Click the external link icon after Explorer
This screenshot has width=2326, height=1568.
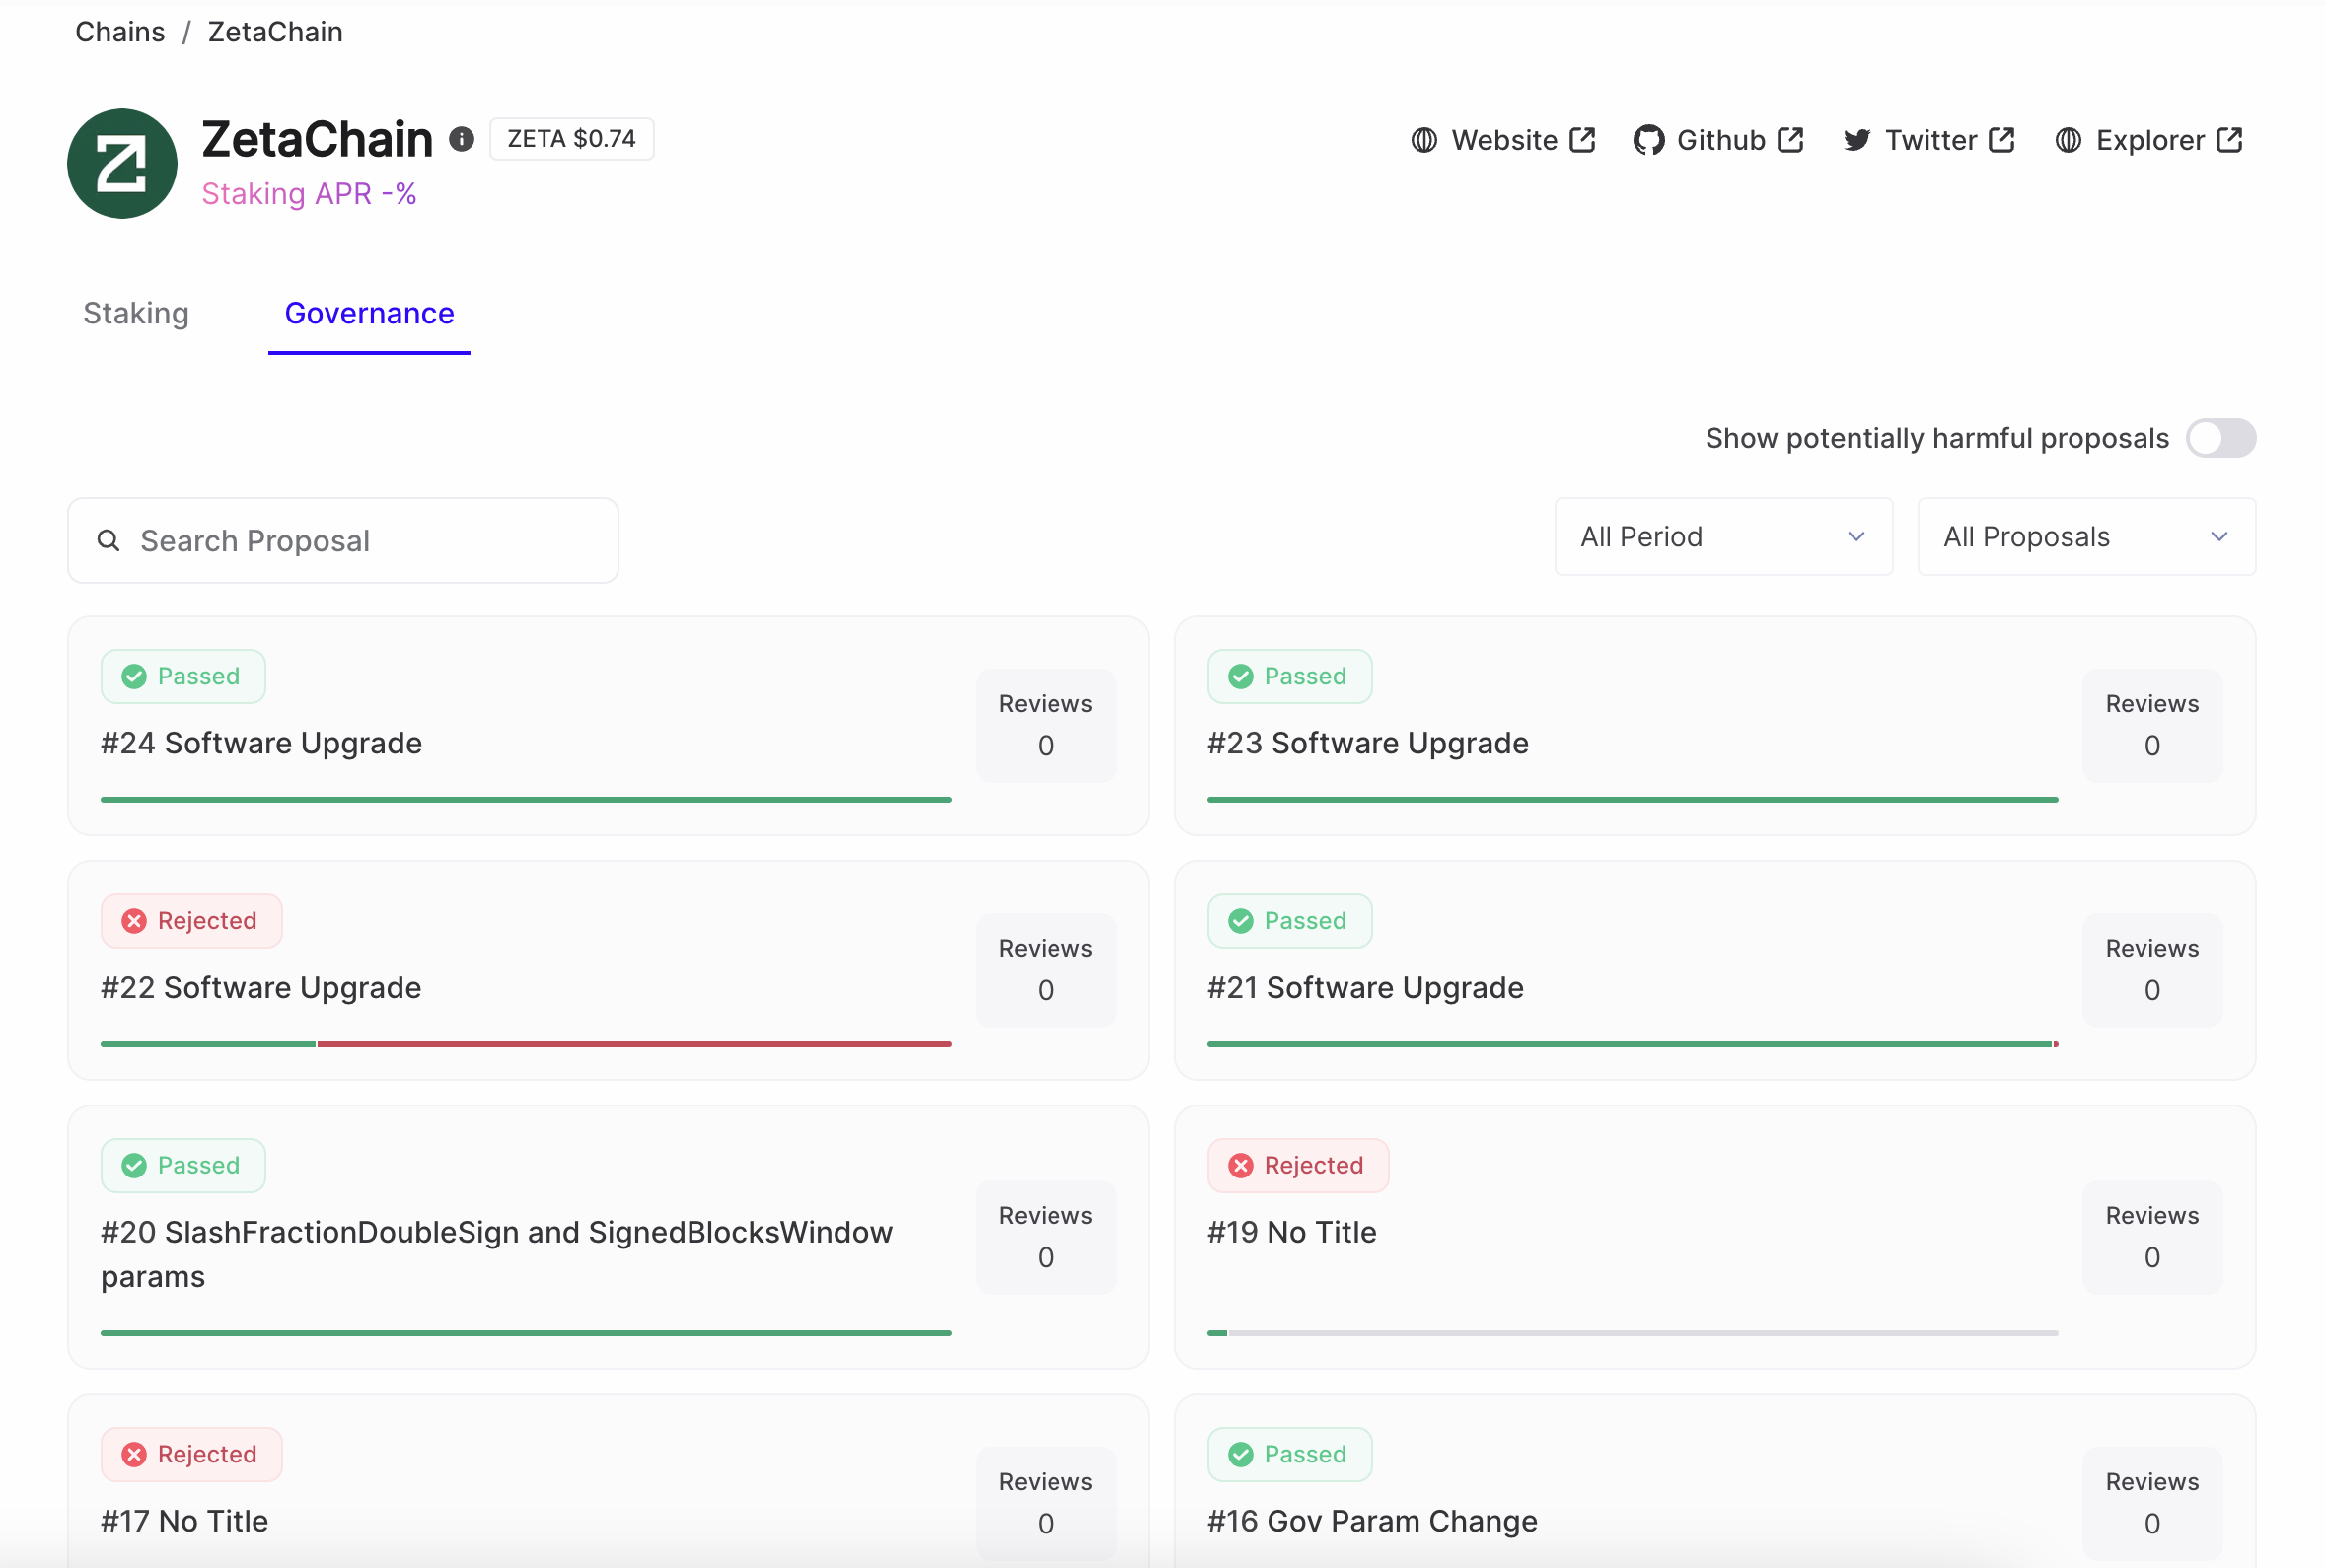tap(2229, 140)
